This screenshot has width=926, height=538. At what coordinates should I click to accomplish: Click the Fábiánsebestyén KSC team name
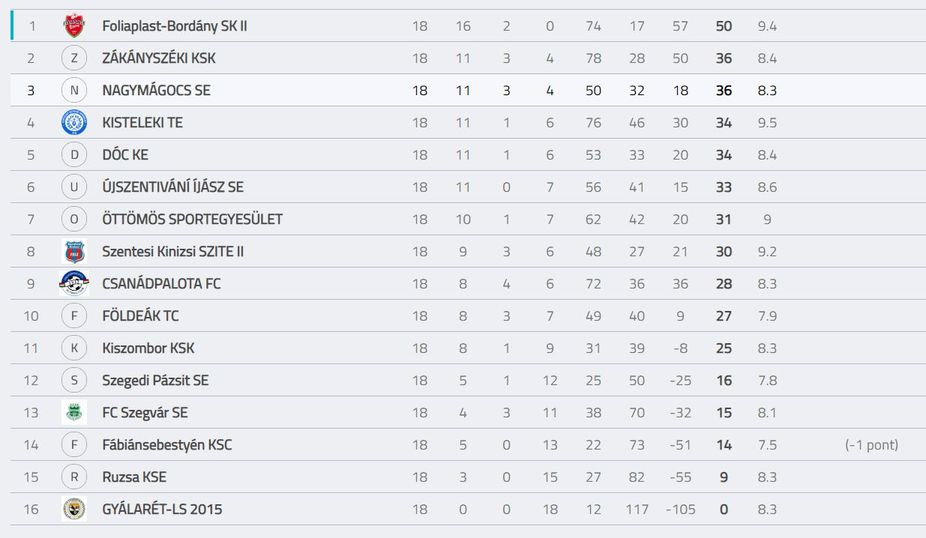(167, 445)
